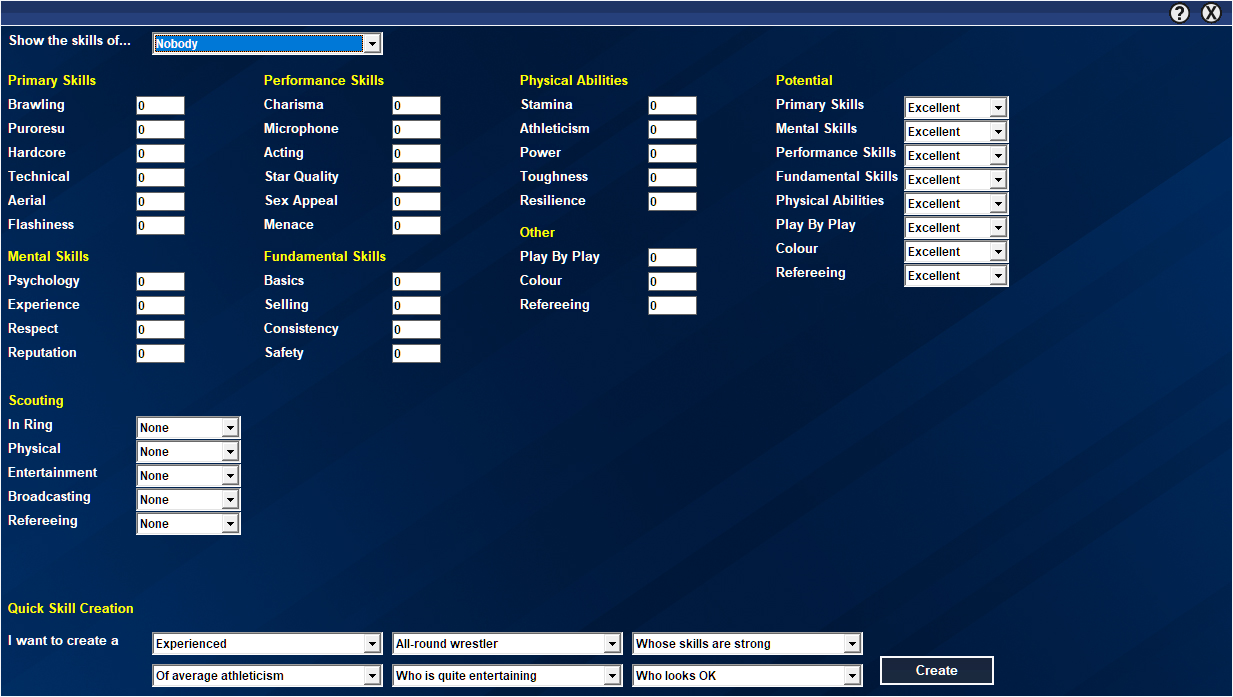Click the Stamina input box
Viewport: 1233px width, 697px height.
pos(672,106)
